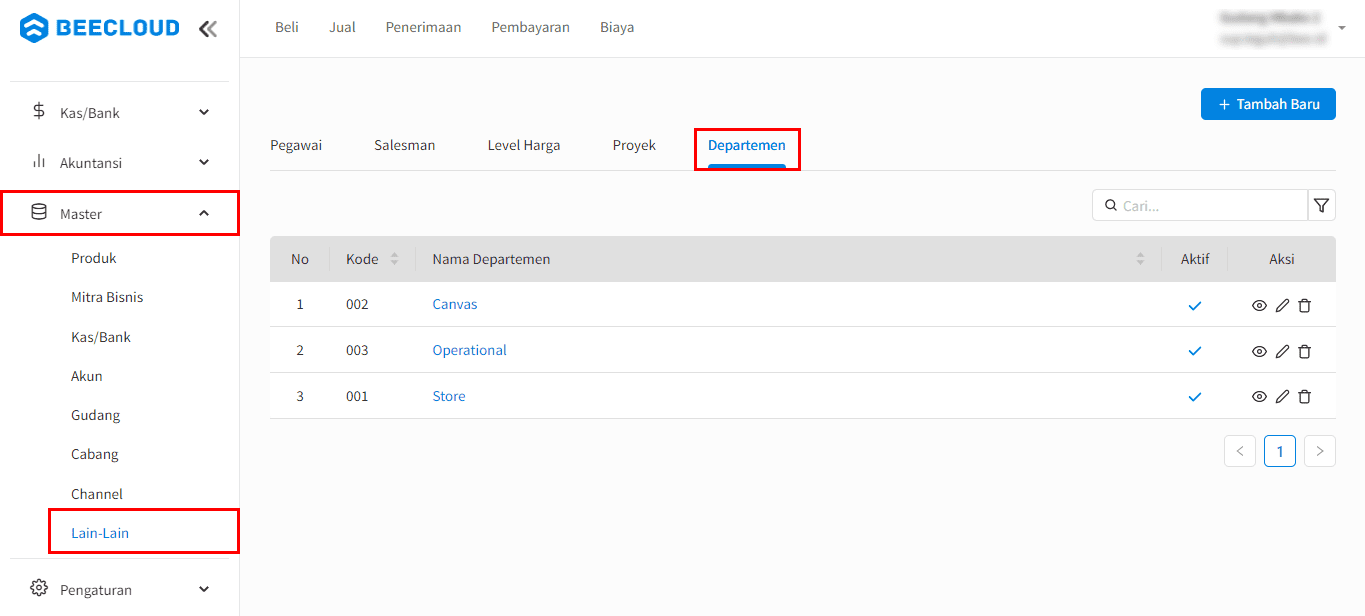Viewport: 1365px width, 616px height.
Task: Collapse the sidebar using double-chevron icon
Action: point(207,29)
